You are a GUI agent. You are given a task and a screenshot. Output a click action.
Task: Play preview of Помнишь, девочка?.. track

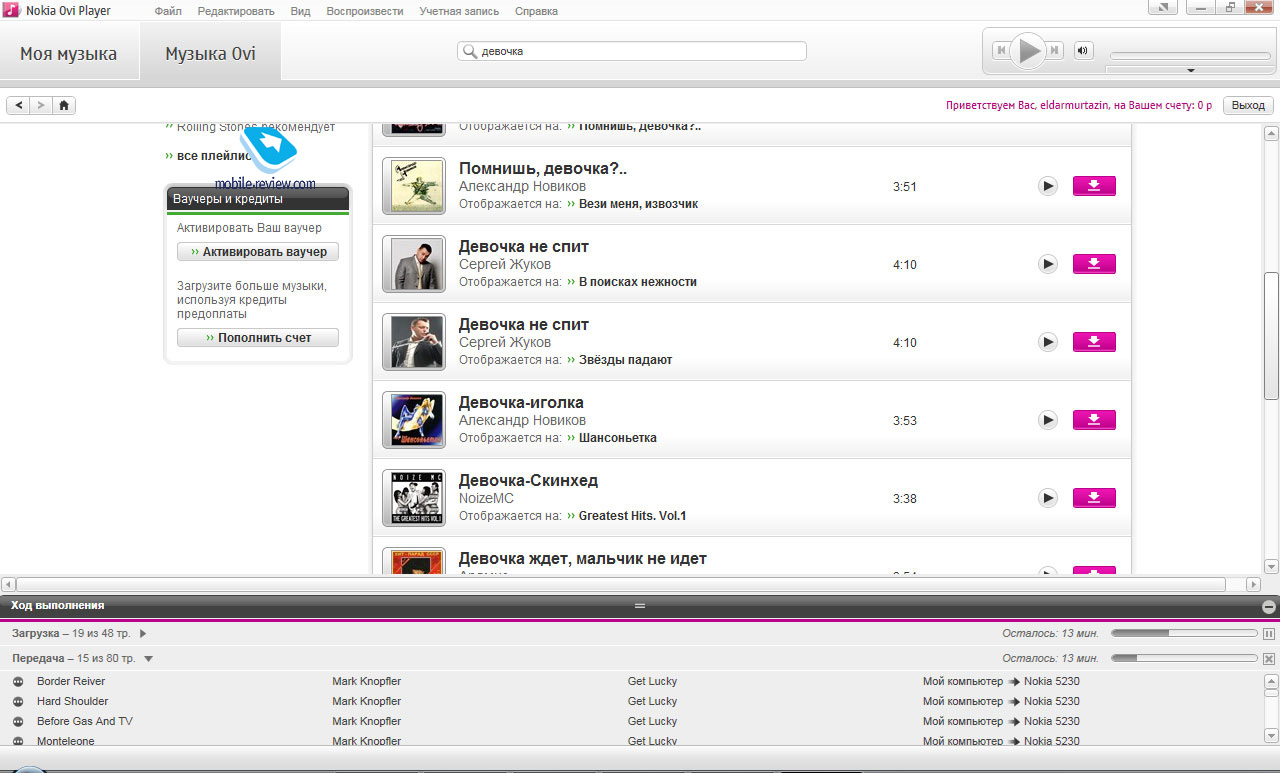tap(1047, 186)
